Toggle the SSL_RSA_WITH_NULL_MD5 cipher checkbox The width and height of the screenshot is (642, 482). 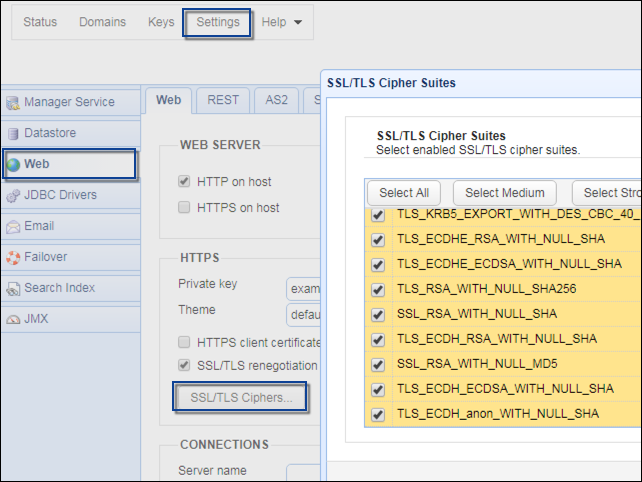pos(378,364)
